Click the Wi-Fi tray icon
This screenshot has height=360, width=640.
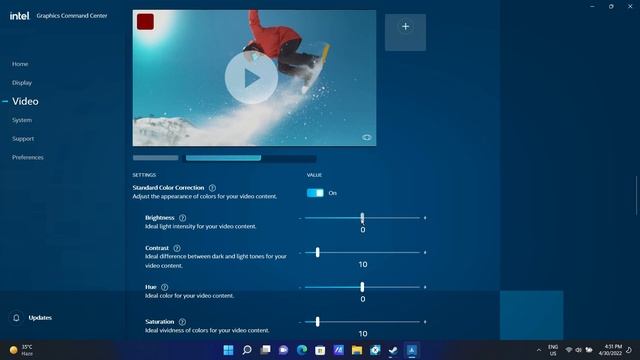pyautogui.click(x=569, y=350)
